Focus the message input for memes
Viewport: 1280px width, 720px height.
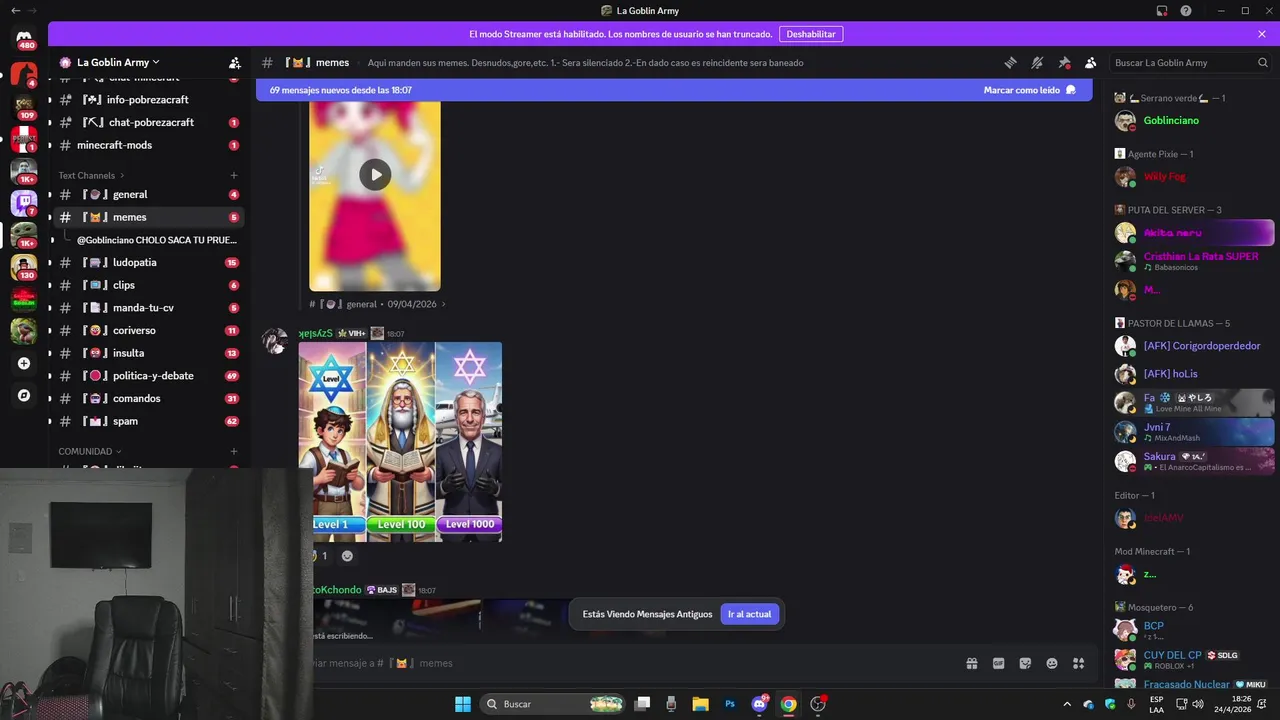630,663
